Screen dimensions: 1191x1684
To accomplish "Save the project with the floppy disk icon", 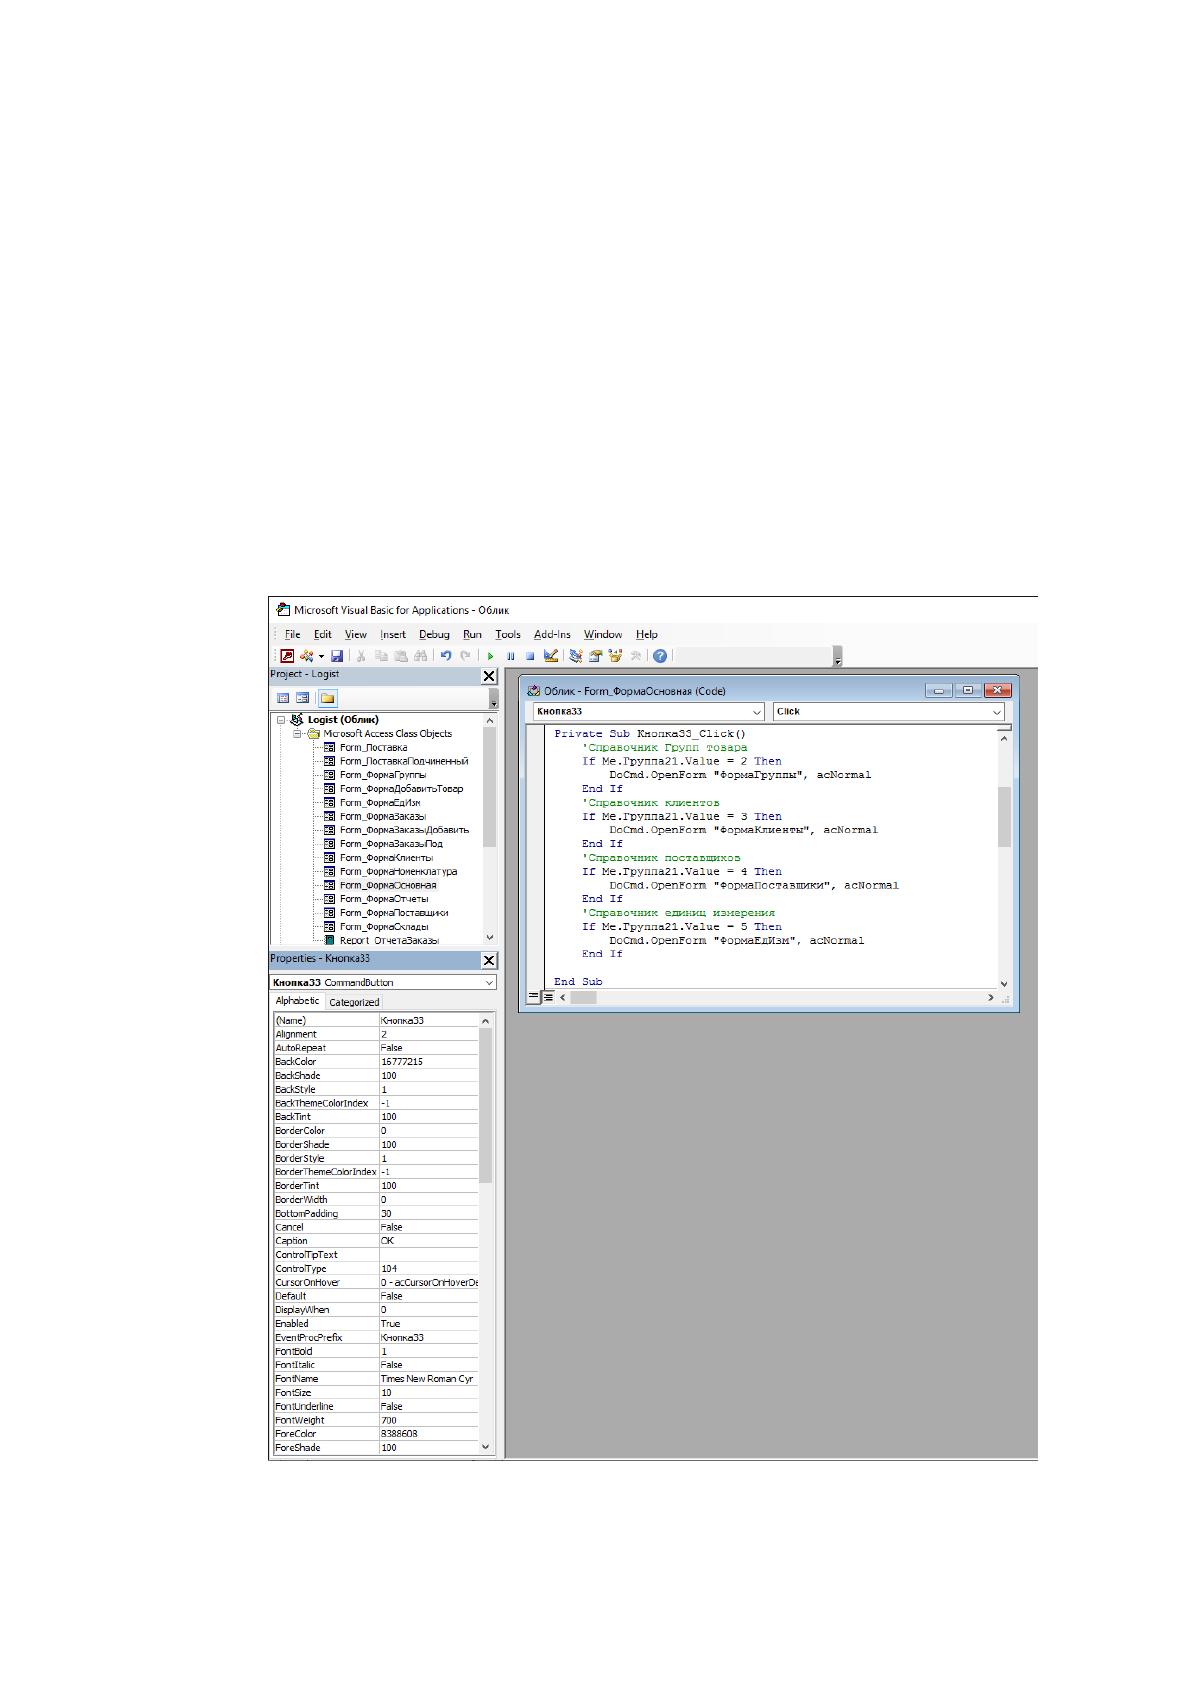I will 337,656.
